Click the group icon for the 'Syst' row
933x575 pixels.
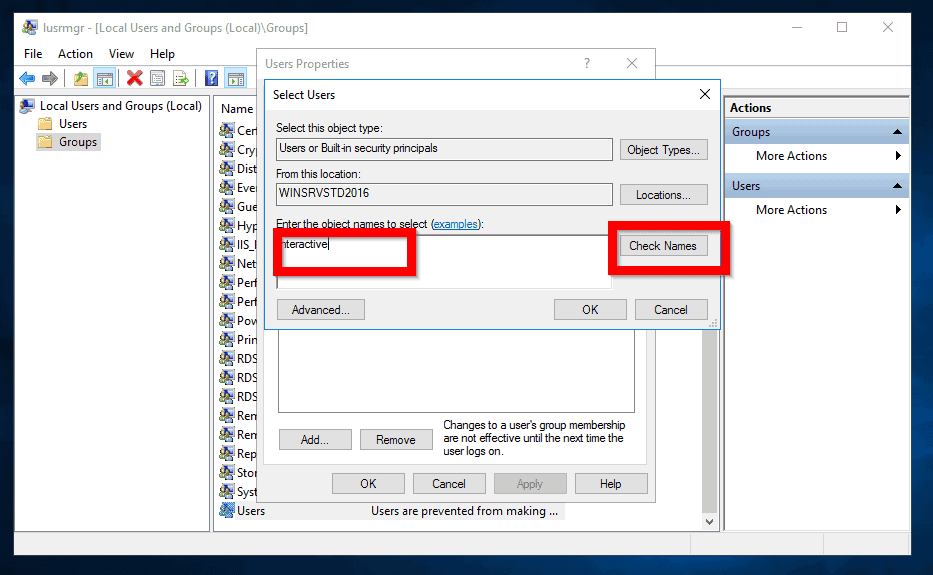click(227, 491)
